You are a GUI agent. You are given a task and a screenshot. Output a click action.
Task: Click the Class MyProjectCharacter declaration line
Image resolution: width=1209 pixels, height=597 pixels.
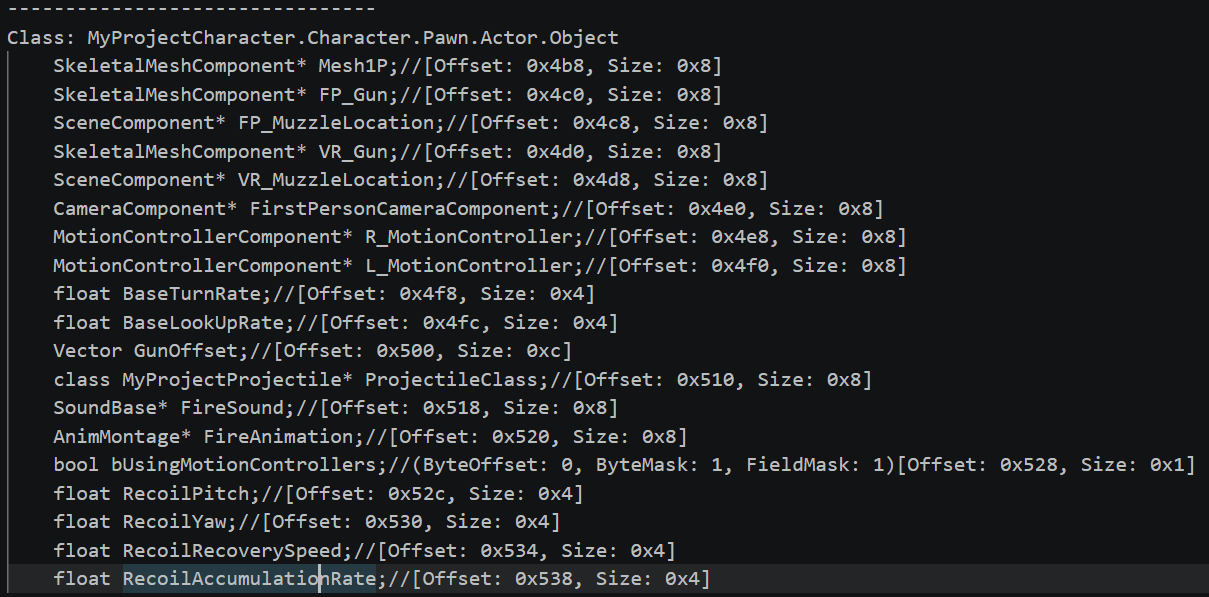[x=312, y=38]
